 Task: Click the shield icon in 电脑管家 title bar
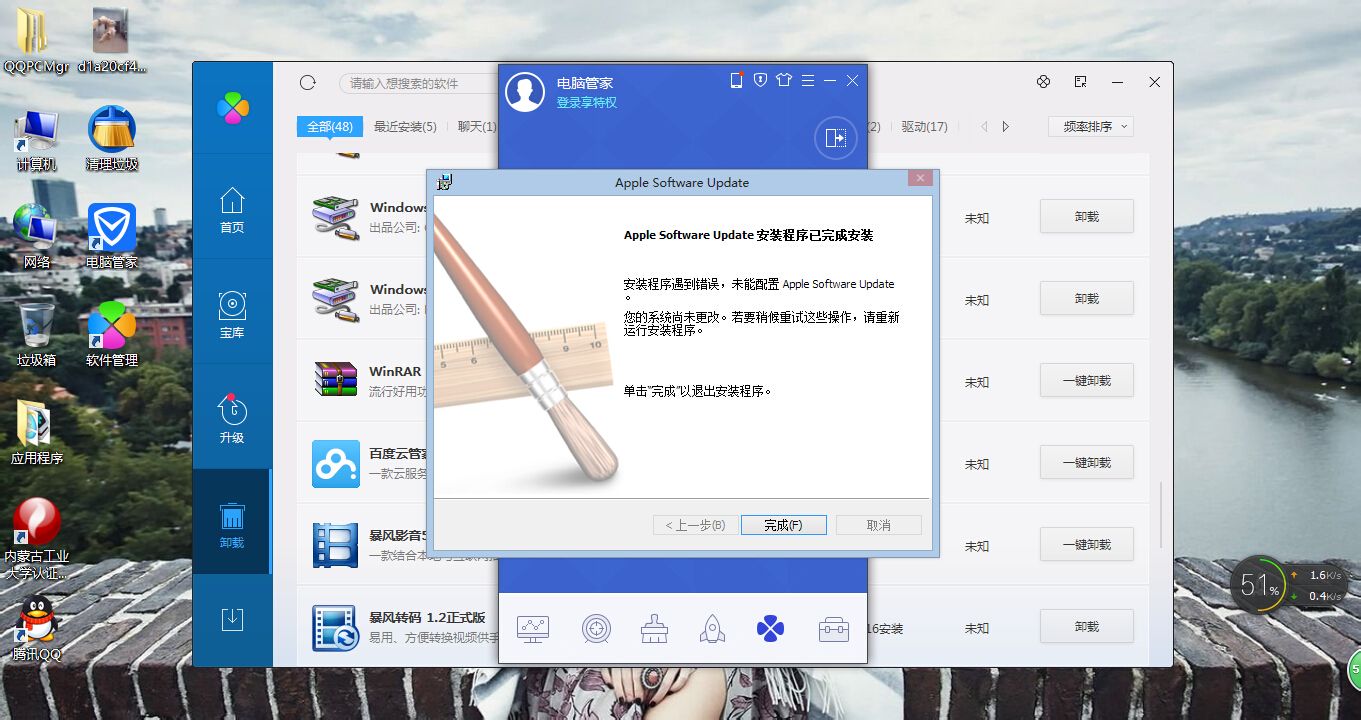point(760,80)
